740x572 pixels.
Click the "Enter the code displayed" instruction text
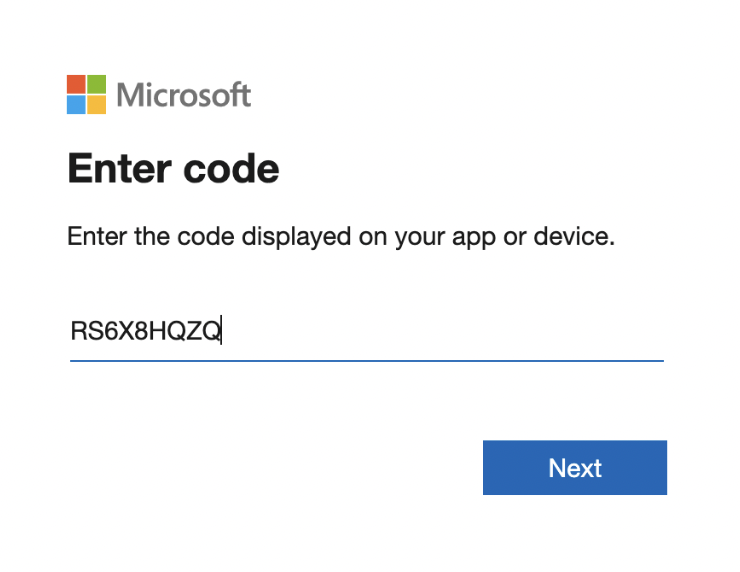click(x=209, y=236)
